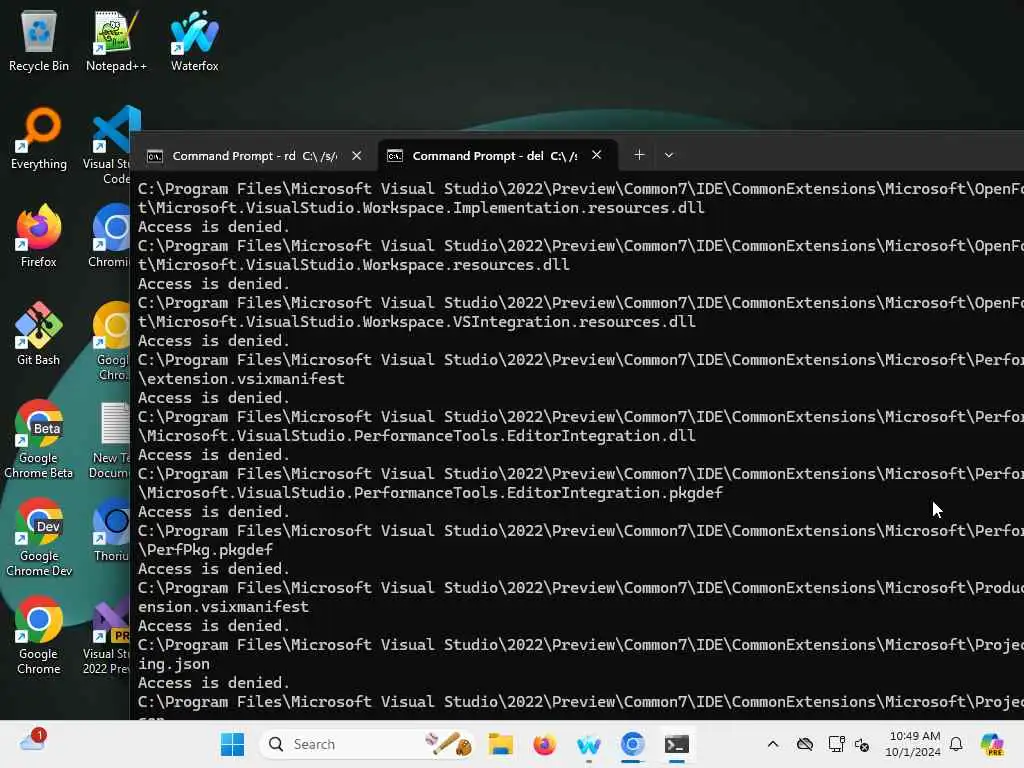This screenshot has height=768, width=1024.
Task: Open the muted volume tray icon
Action: (x=862, y=744)
